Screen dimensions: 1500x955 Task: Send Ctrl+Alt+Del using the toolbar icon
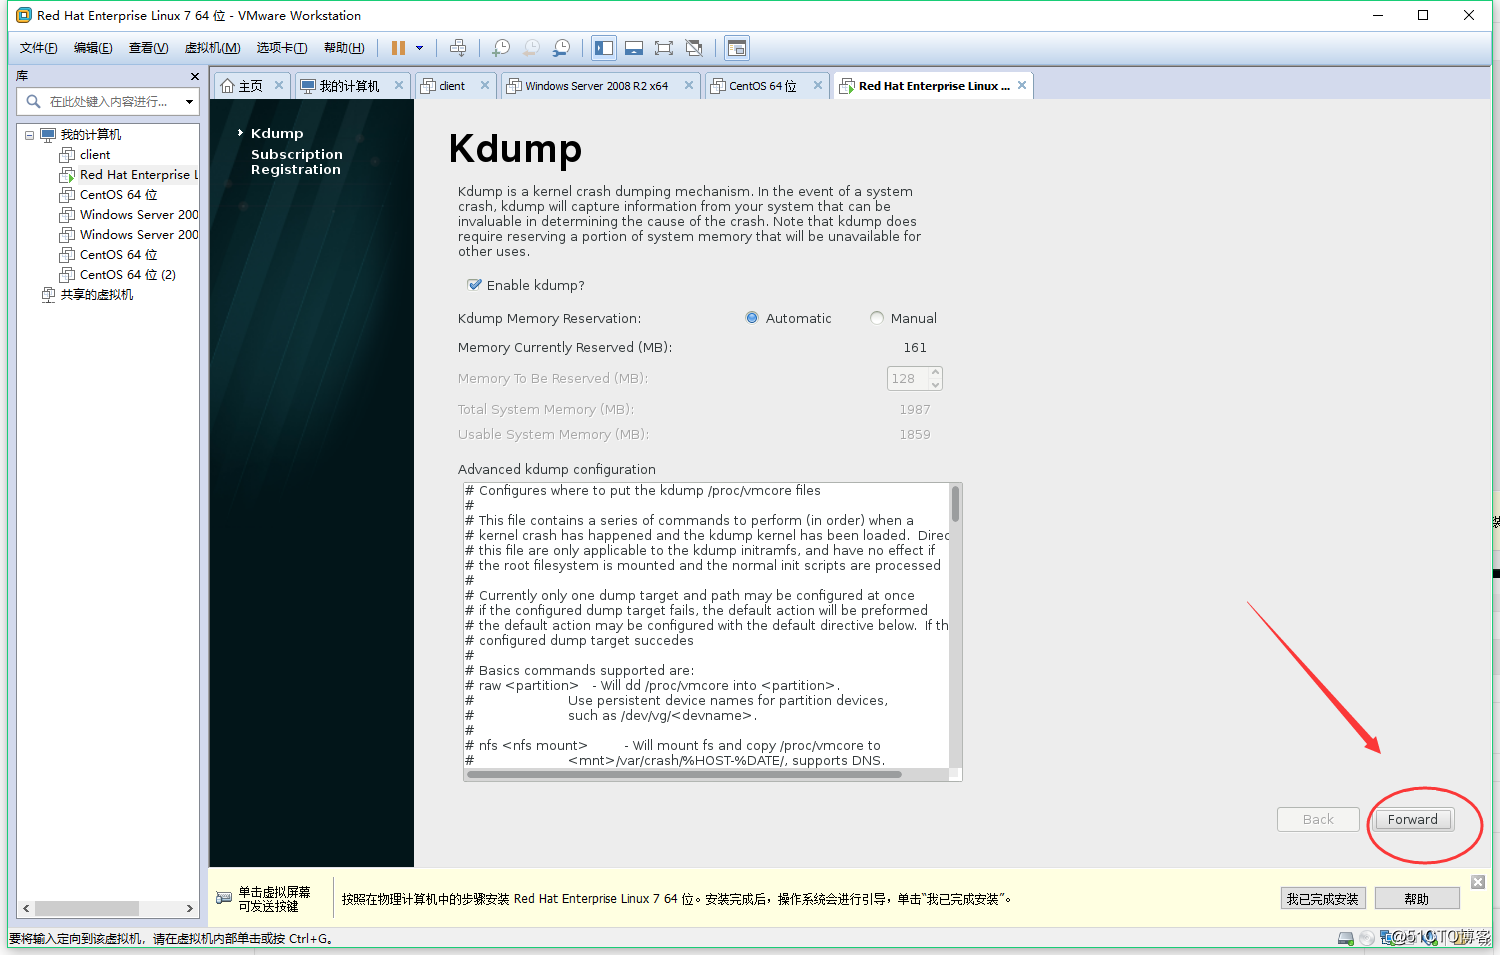(458, 48)
